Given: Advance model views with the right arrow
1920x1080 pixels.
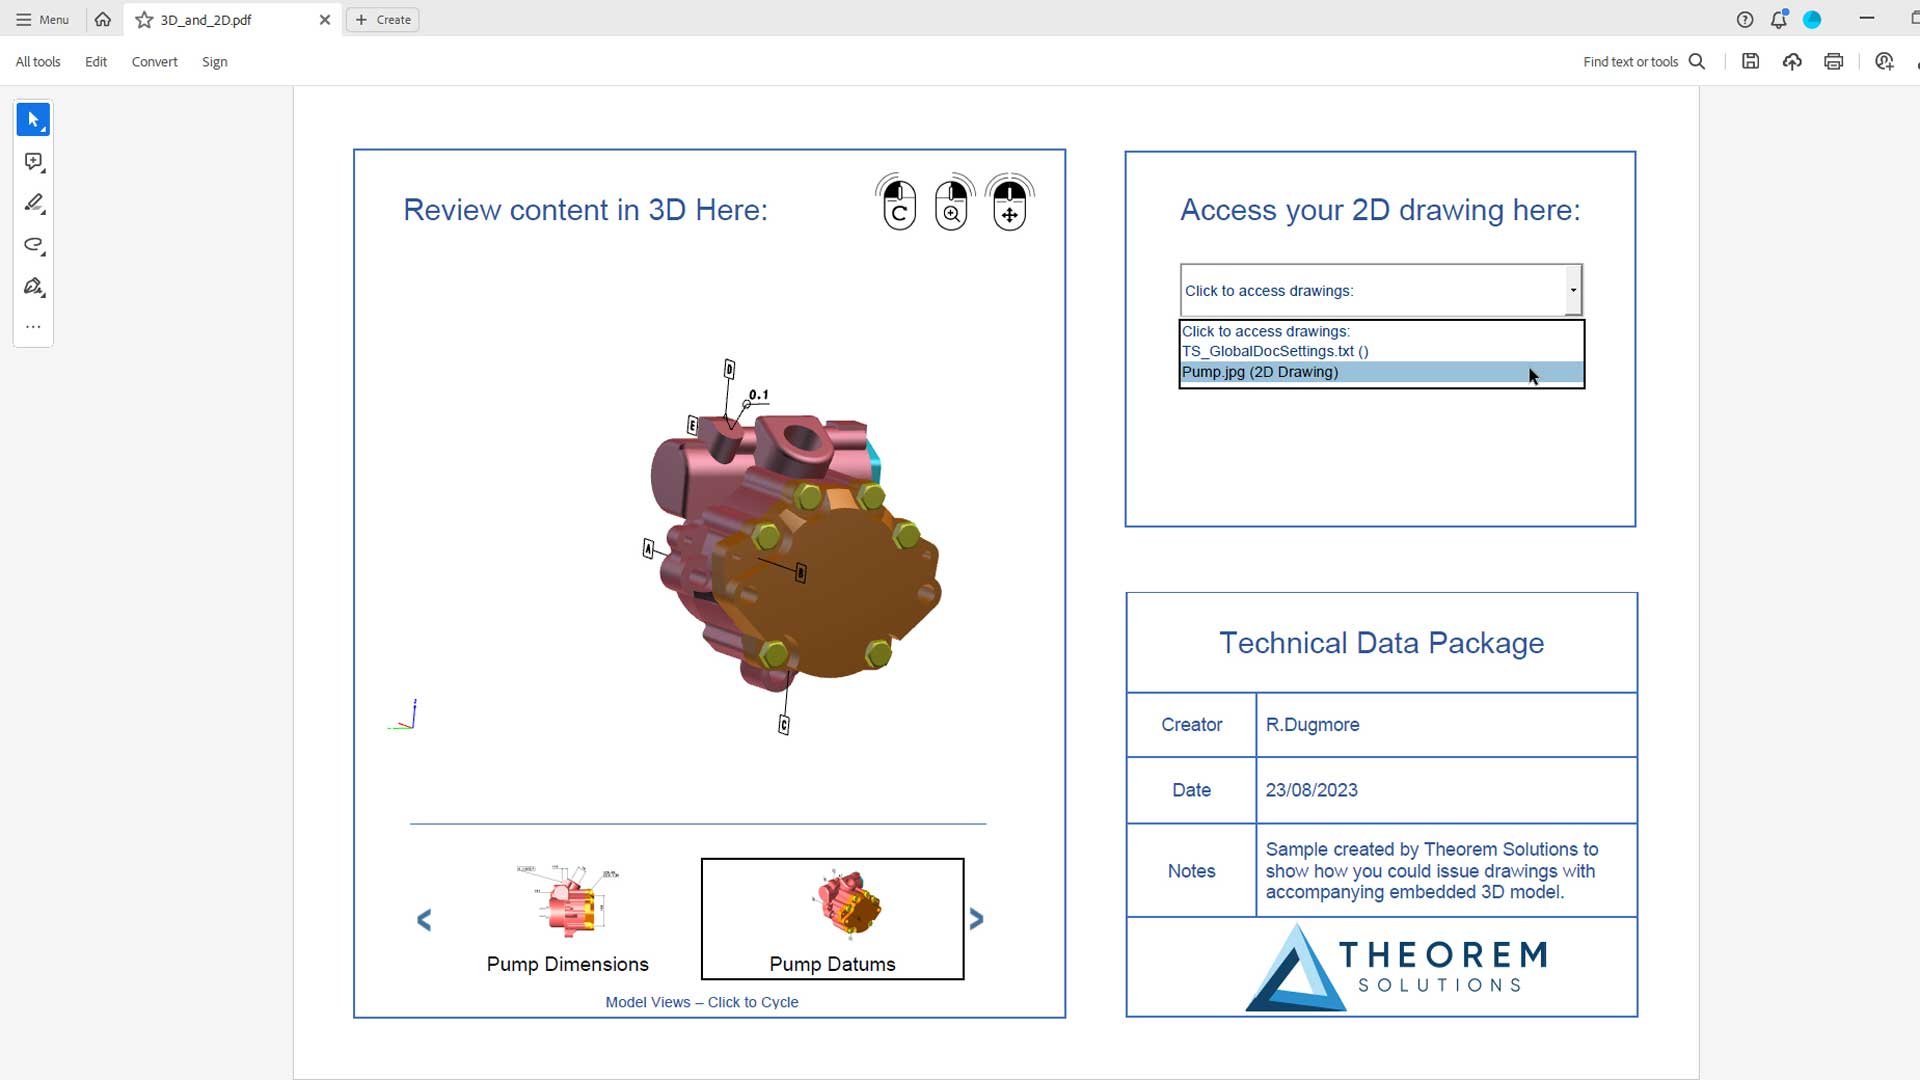Looking at the screenshot, I should pos(977,919).
